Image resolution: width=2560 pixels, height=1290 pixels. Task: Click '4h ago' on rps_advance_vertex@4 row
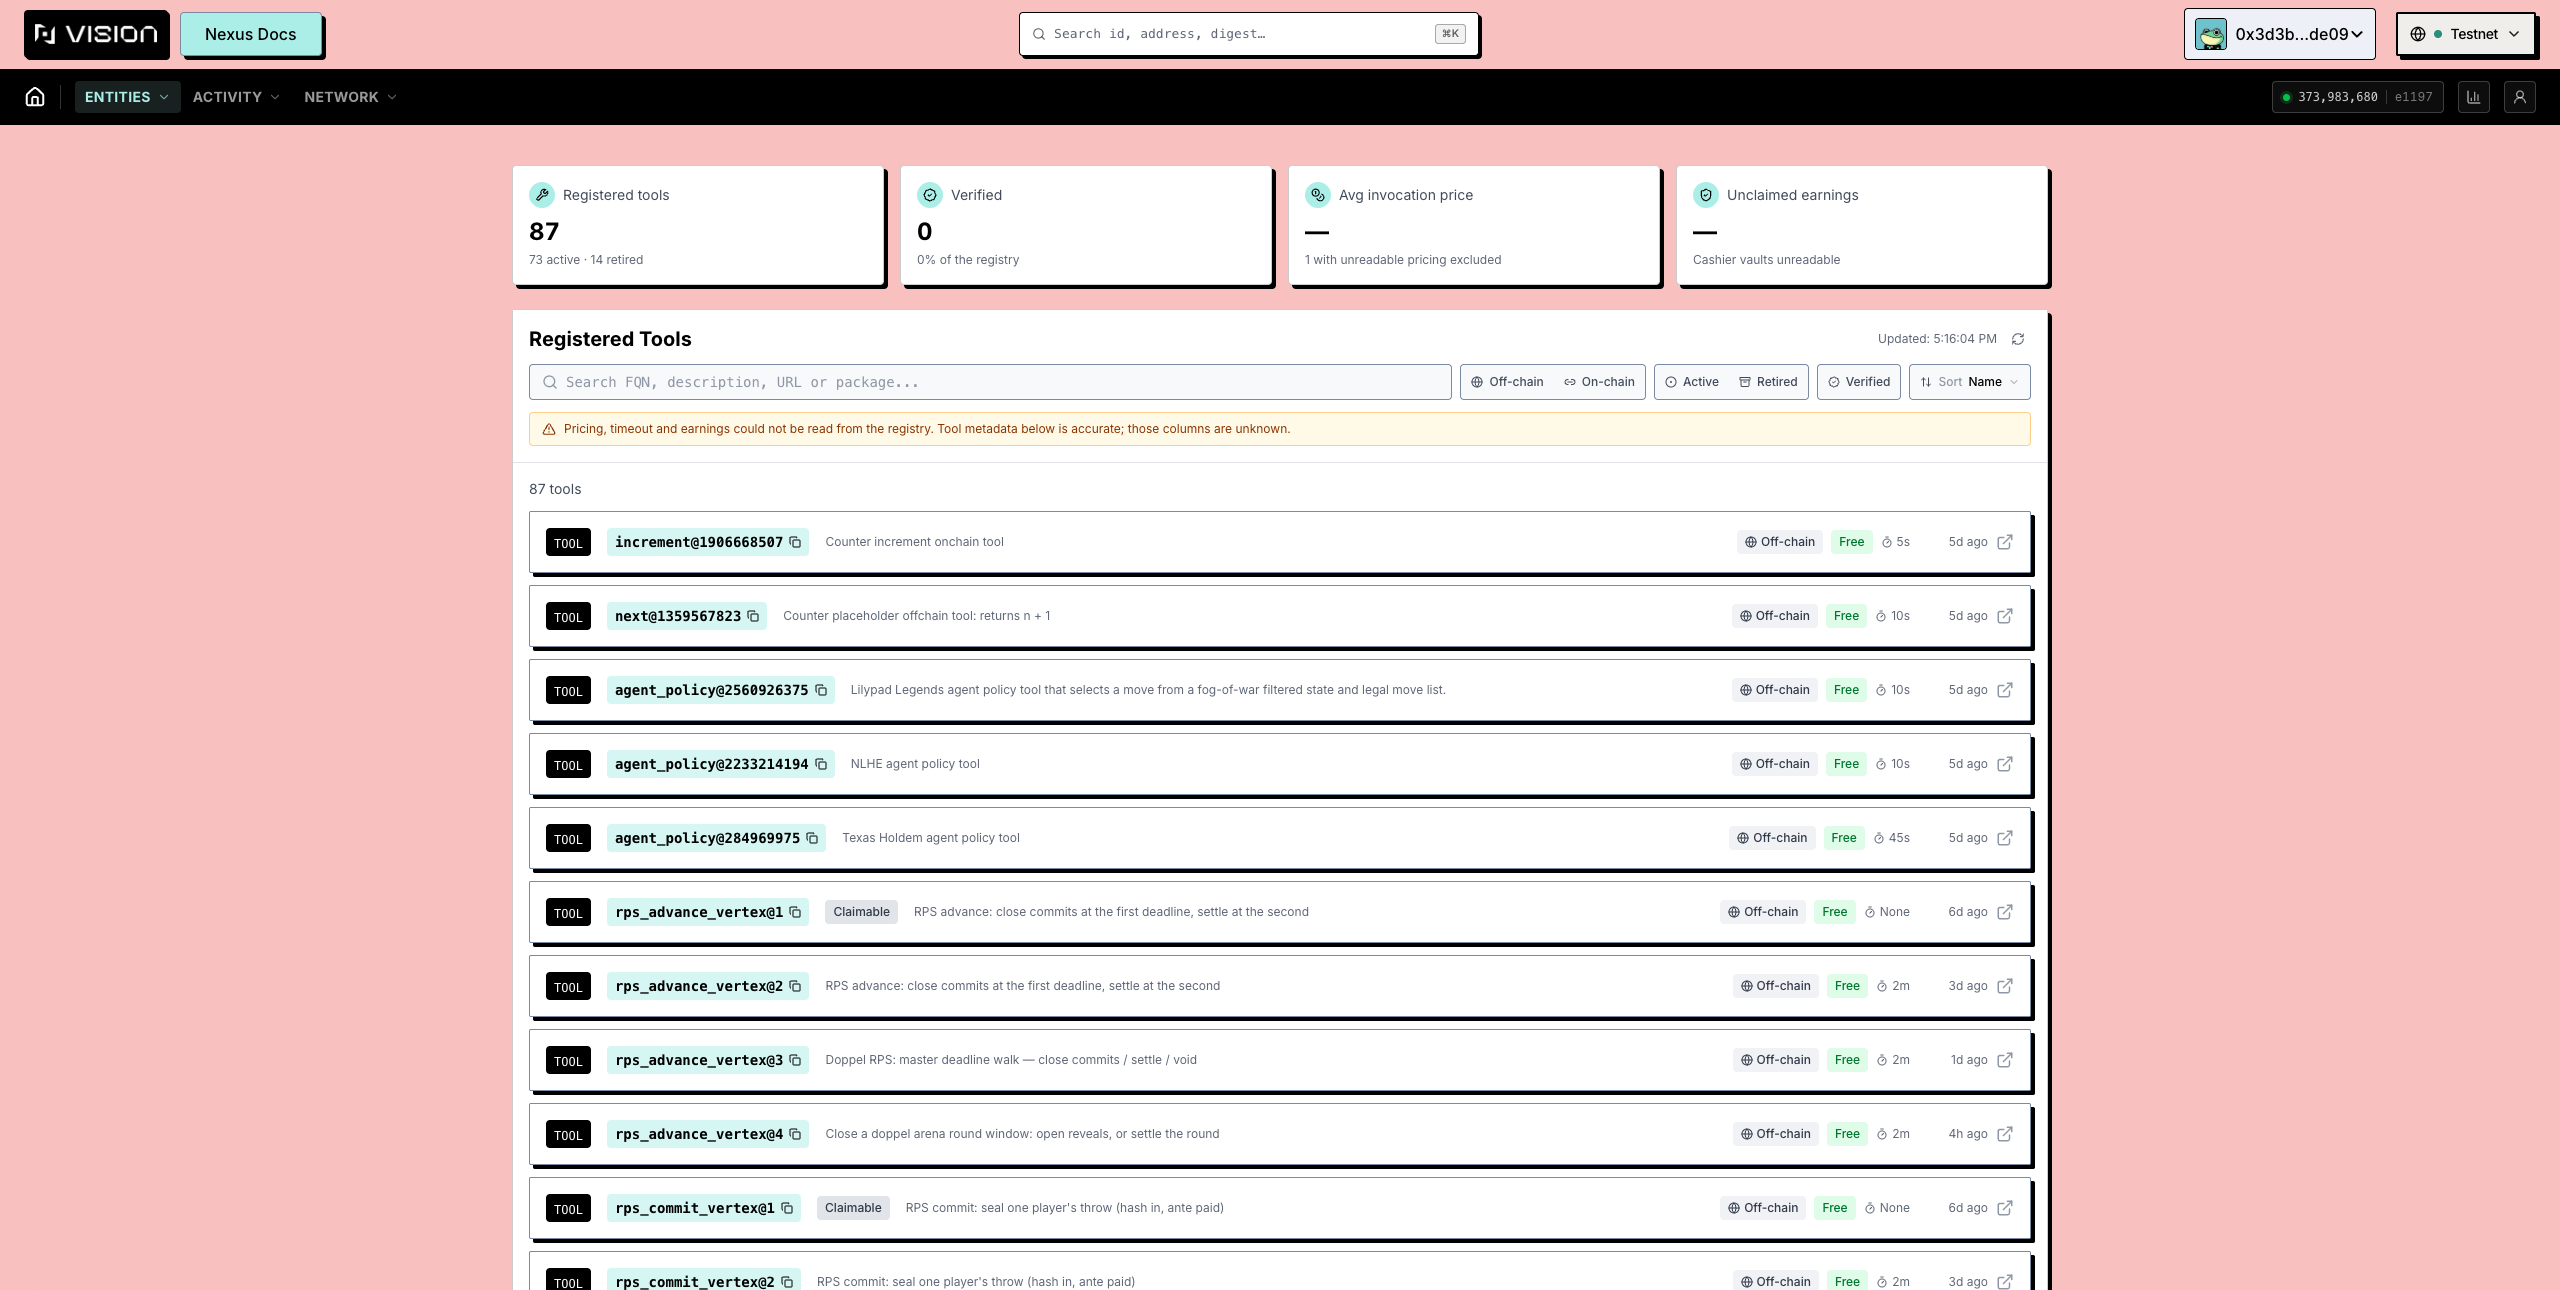(x=1967, y=1134)
